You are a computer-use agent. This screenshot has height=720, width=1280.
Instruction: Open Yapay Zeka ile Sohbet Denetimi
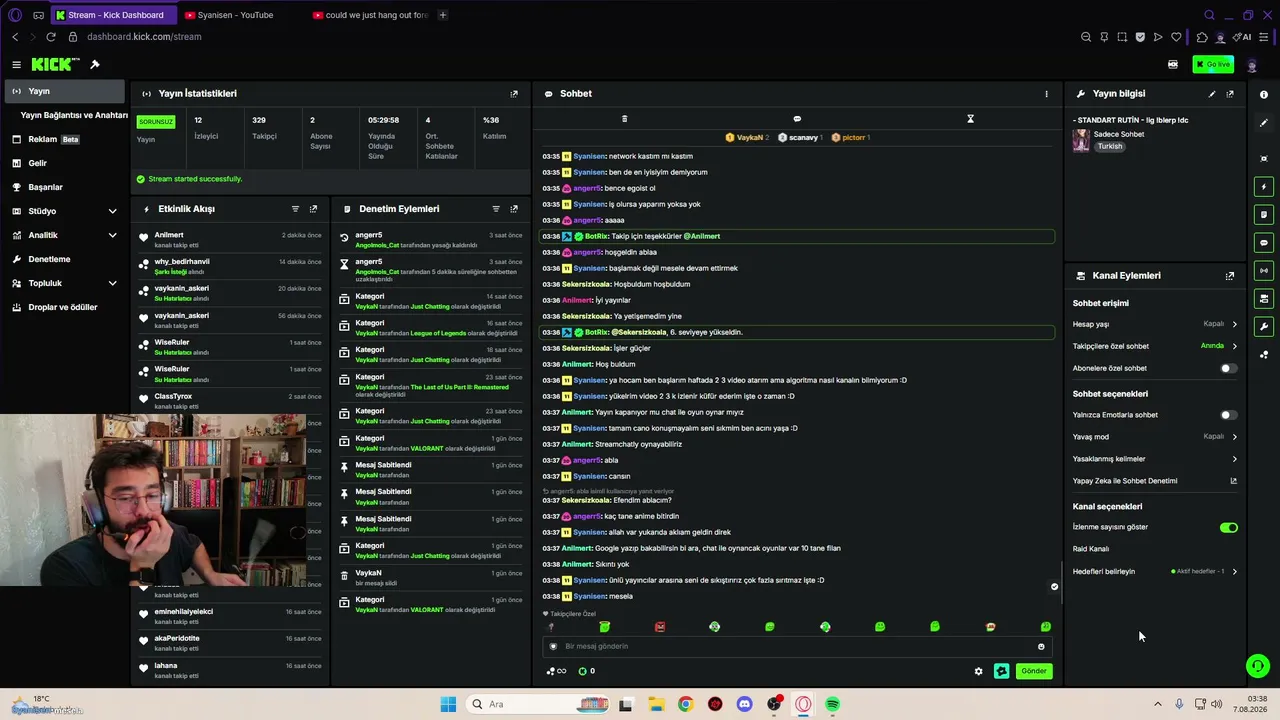point(1155,481)
